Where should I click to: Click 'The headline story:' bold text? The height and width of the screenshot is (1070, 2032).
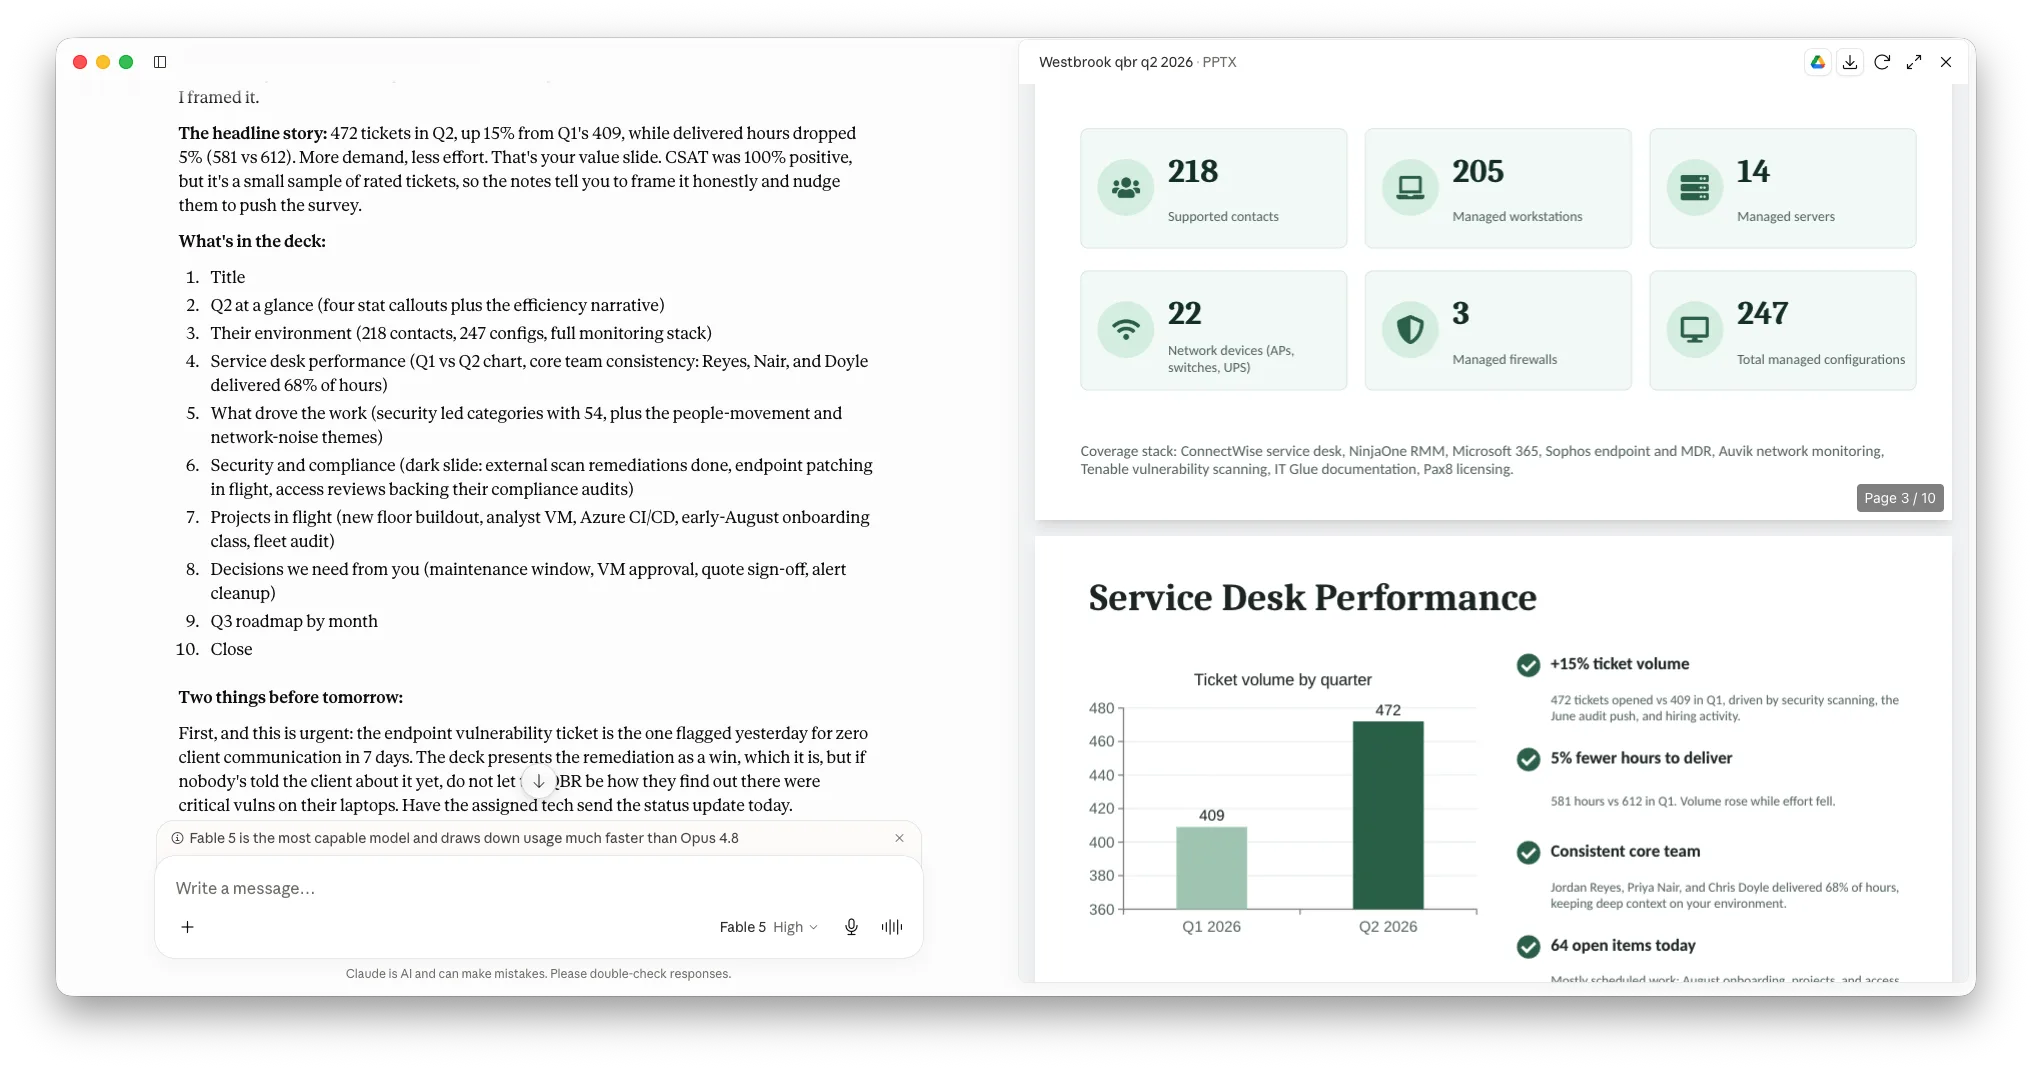point(253,133)
